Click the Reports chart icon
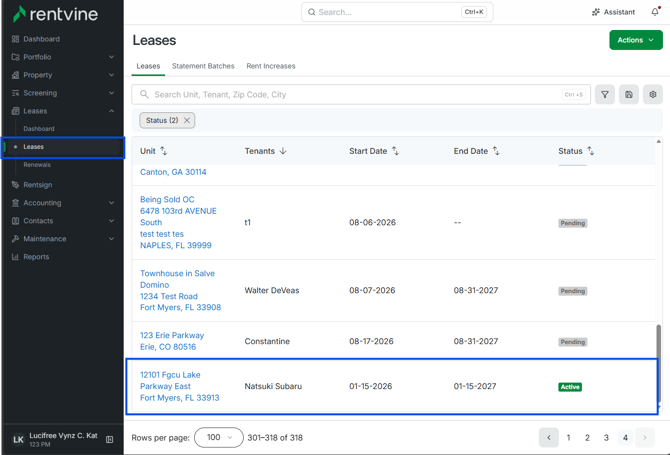Screen dimensions: 670x455 (15, 256)
